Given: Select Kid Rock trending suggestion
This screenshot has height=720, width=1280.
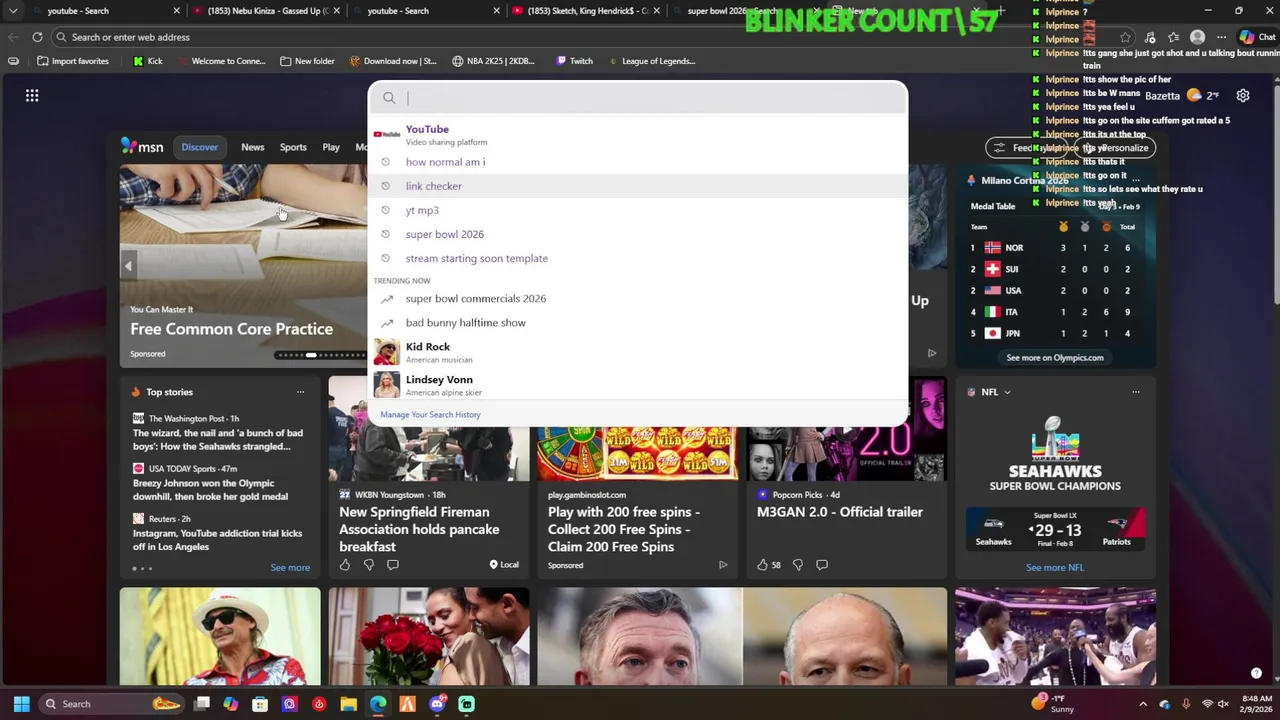Looking at the screenshot, I should [638, 352].
